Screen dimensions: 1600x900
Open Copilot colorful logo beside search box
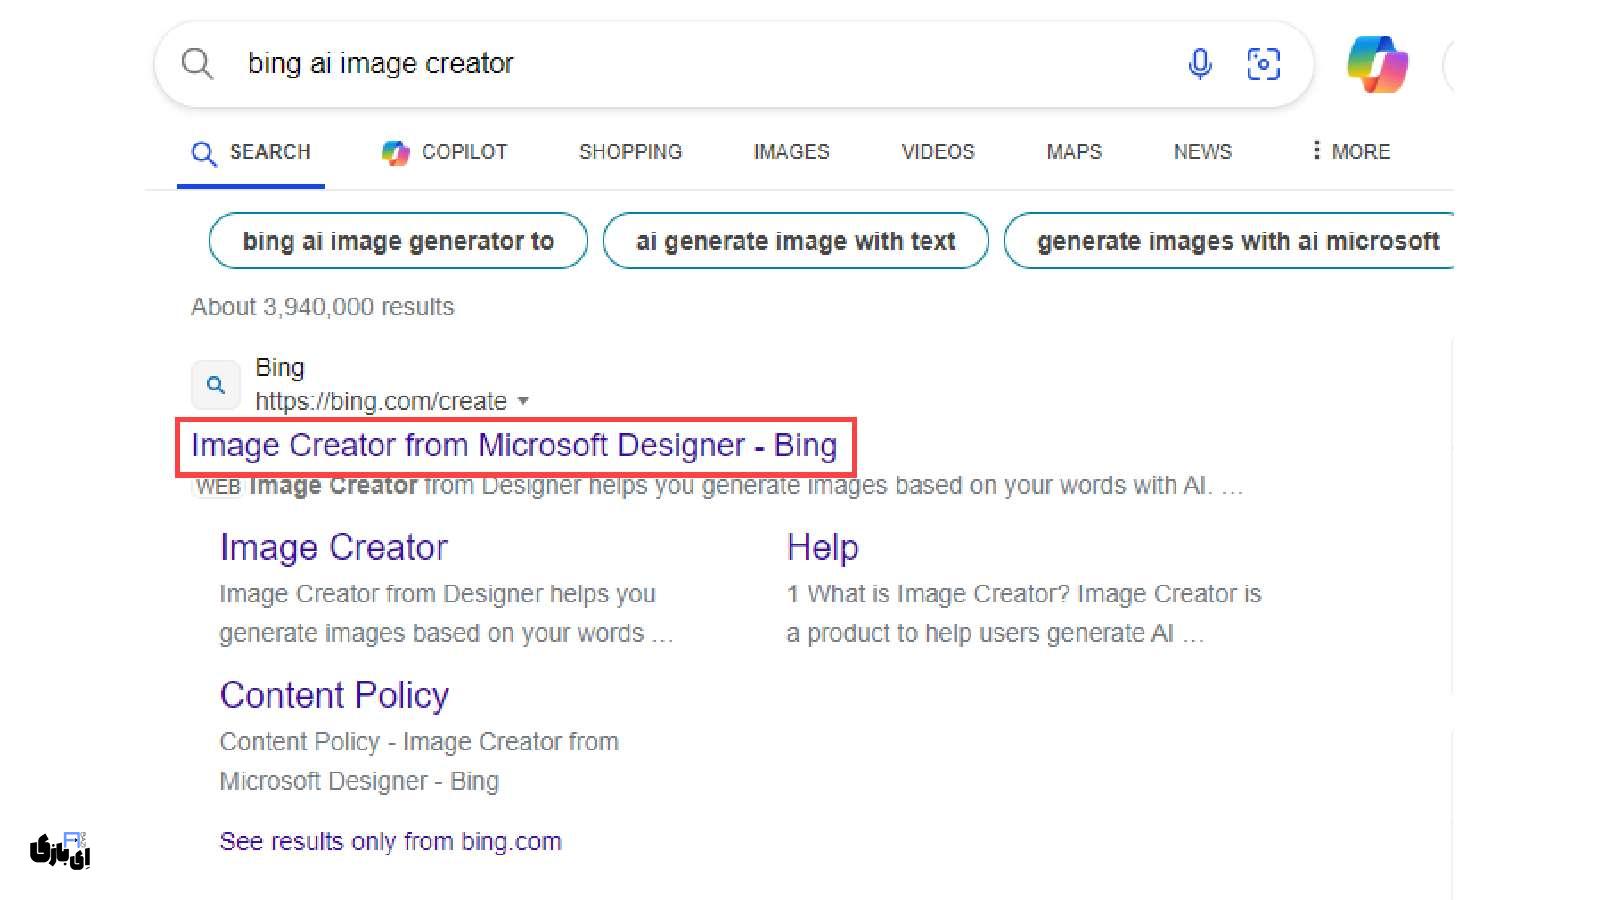[x=1377, y=64]
